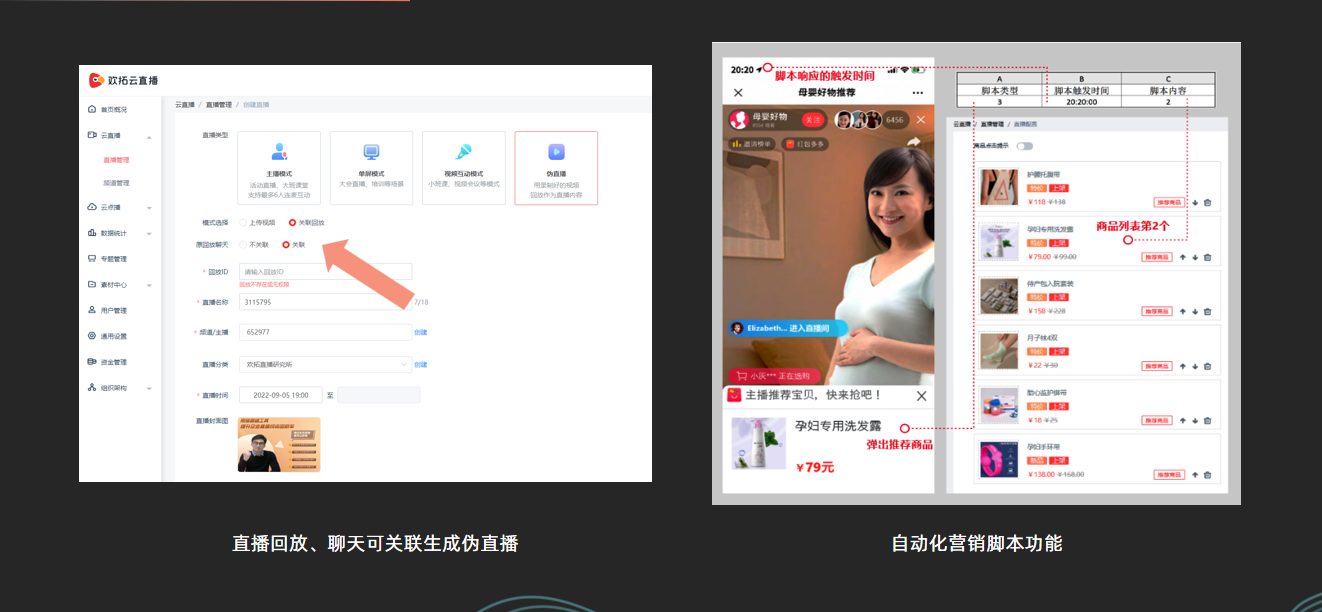Collapse the 云直播 sidebar chevron

(149, 136)
